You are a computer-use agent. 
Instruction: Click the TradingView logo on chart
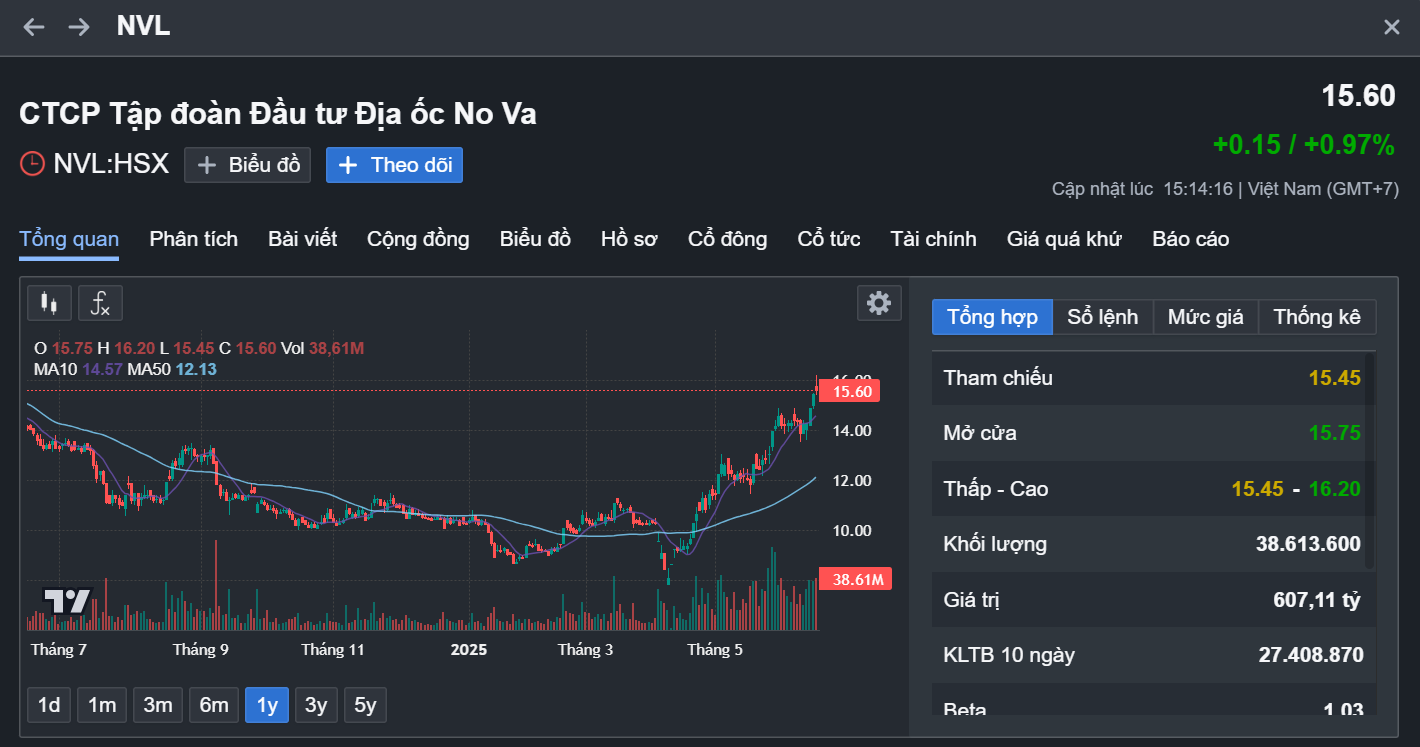pyautogui.click(x=67, y=601)
